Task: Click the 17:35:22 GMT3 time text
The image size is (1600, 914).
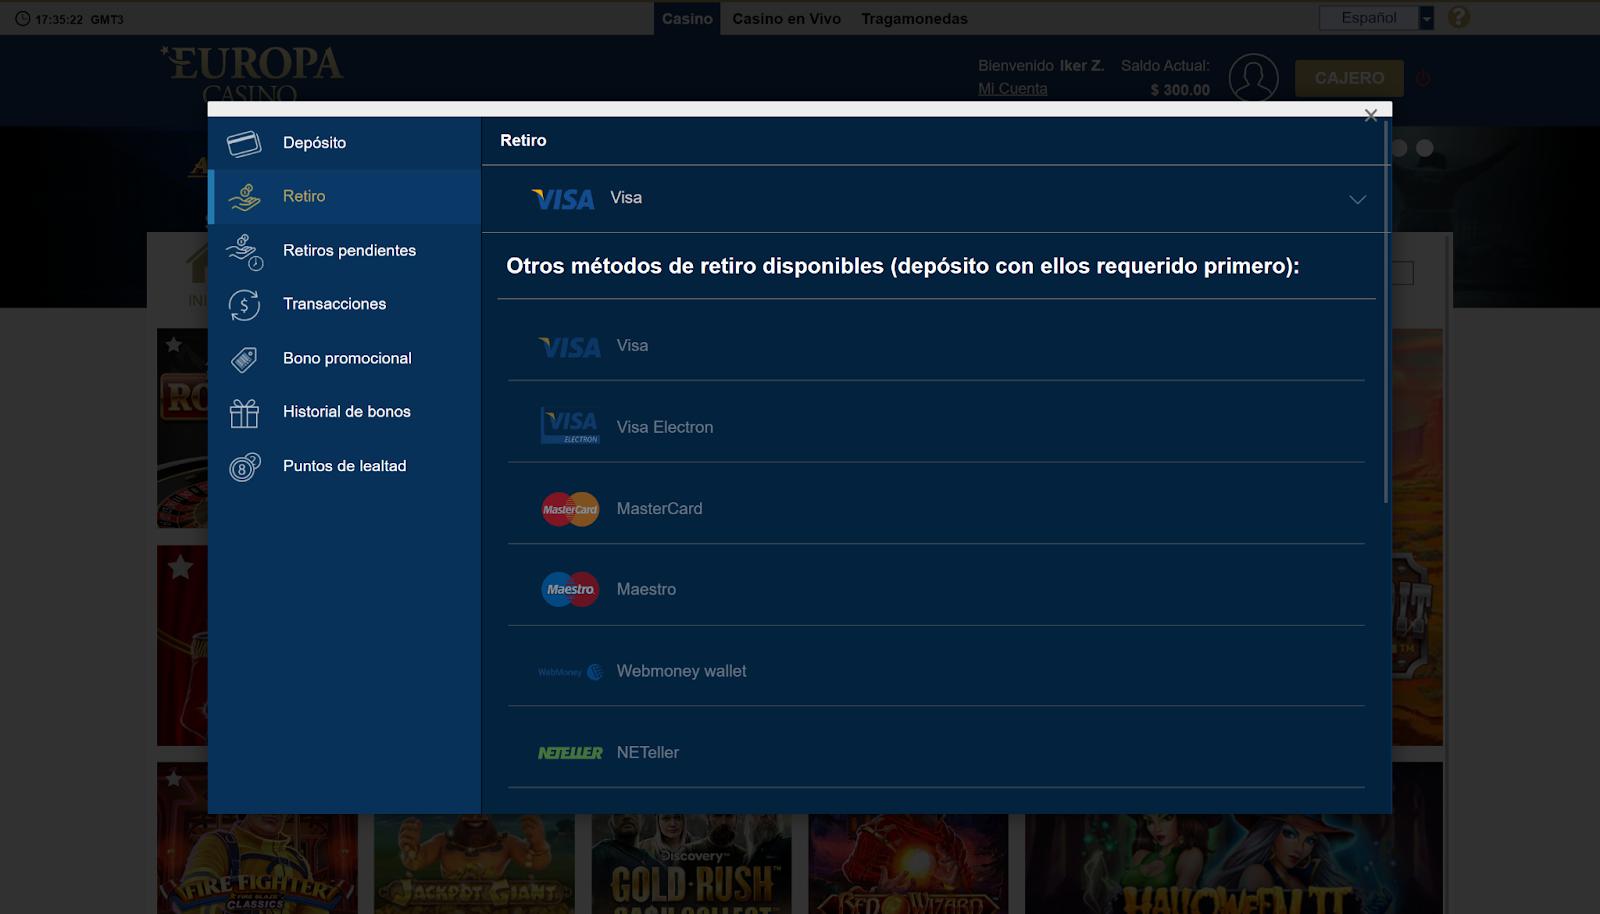Action: [x=79, y=19]
